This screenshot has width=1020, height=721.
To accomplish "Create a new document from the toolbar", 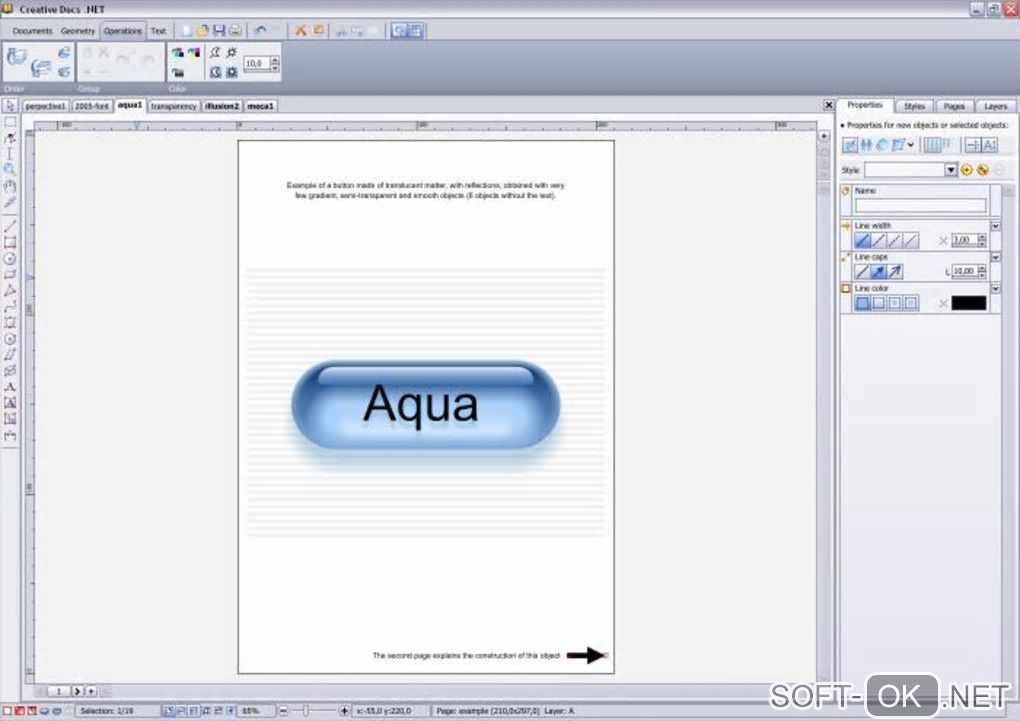I will tap(186, 31).
